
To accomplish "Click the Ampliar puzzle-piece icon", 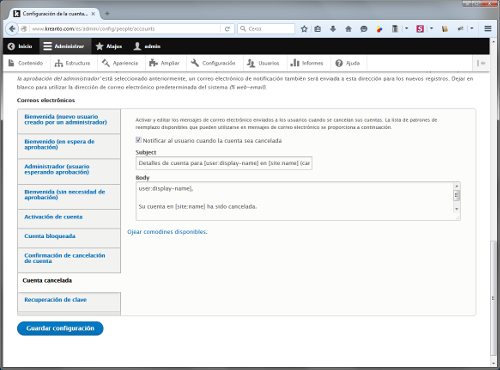I will [x=153, y=63].
